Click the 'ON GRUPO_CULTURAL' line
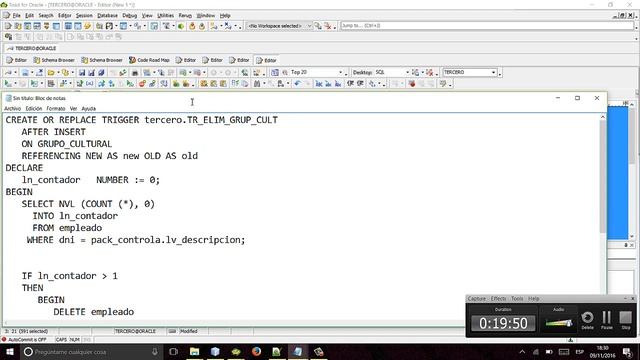Viewport: 640px width, 360px height. click(67, 144)
